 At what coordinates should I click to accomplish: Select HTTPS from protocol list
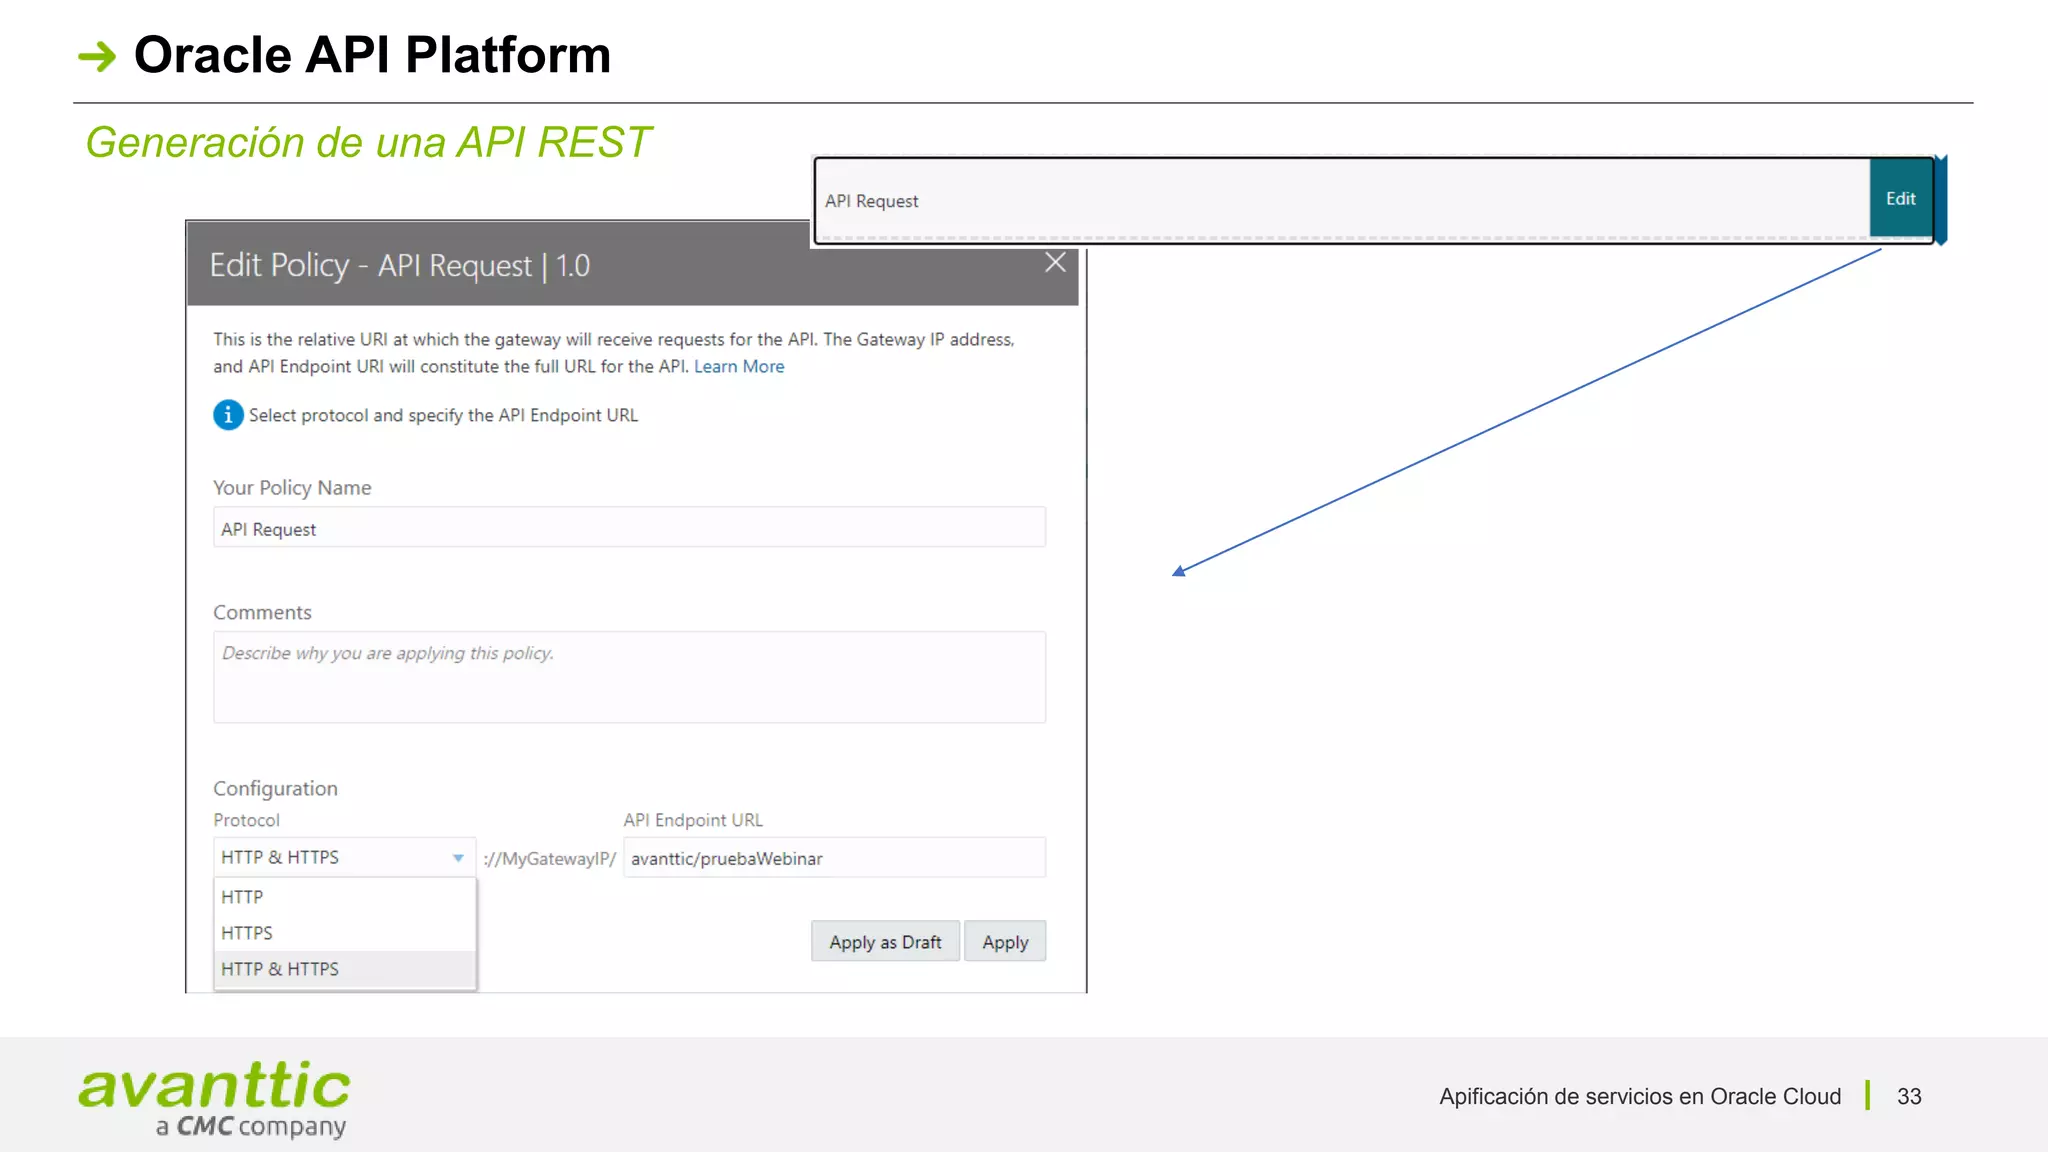tap(344, 933)
